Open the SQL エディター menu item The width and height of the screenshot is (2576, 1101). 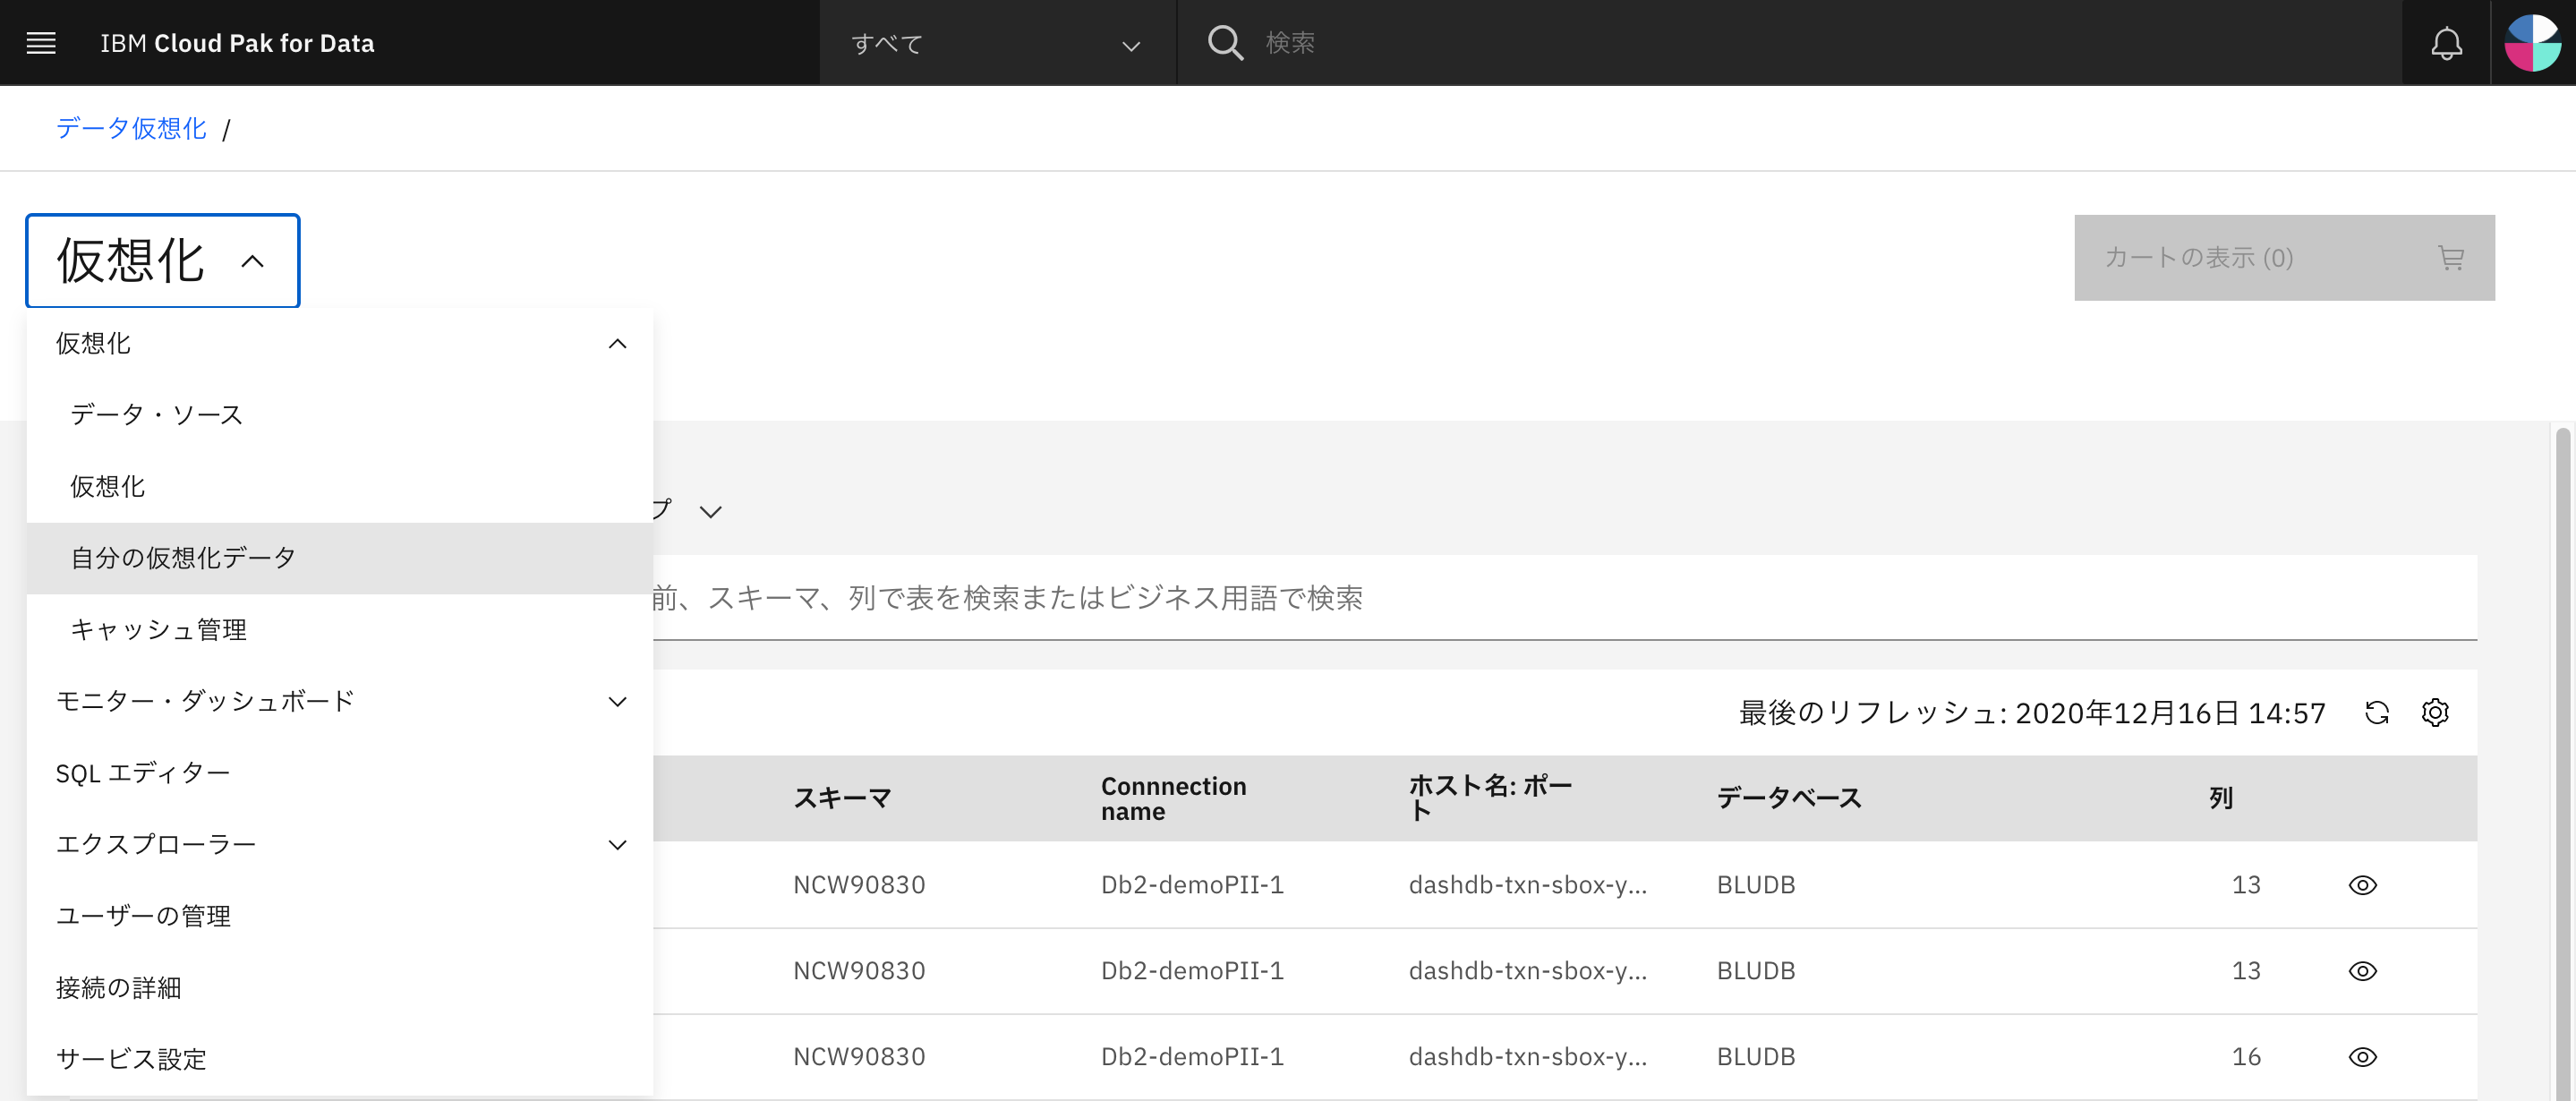[x=143, y=772]
